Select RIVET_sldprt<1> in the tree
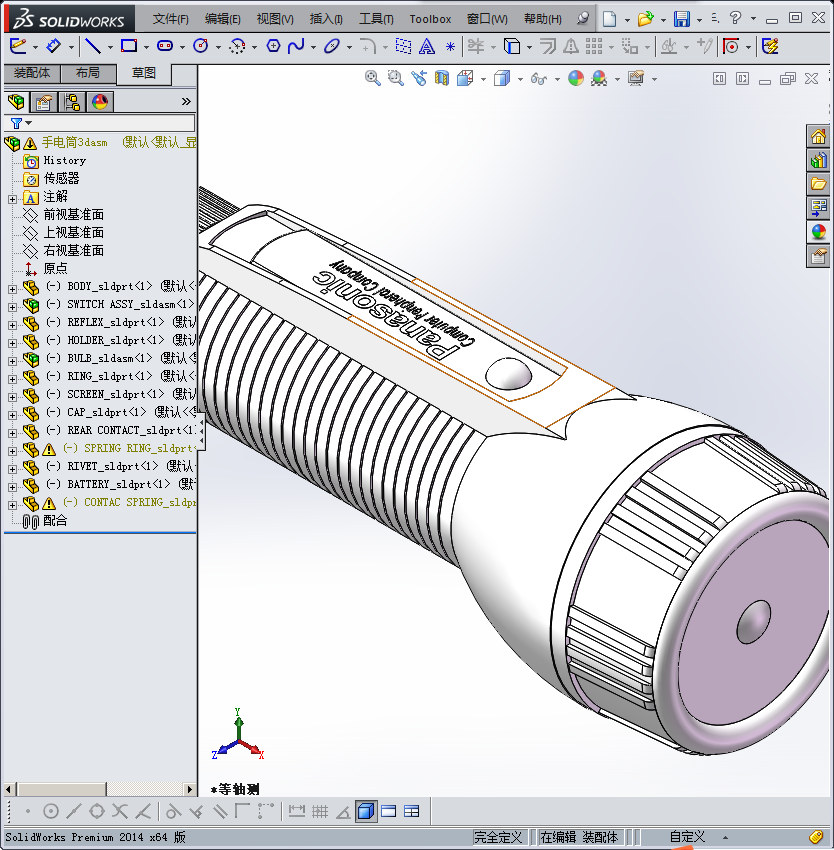 coord(113,466)
